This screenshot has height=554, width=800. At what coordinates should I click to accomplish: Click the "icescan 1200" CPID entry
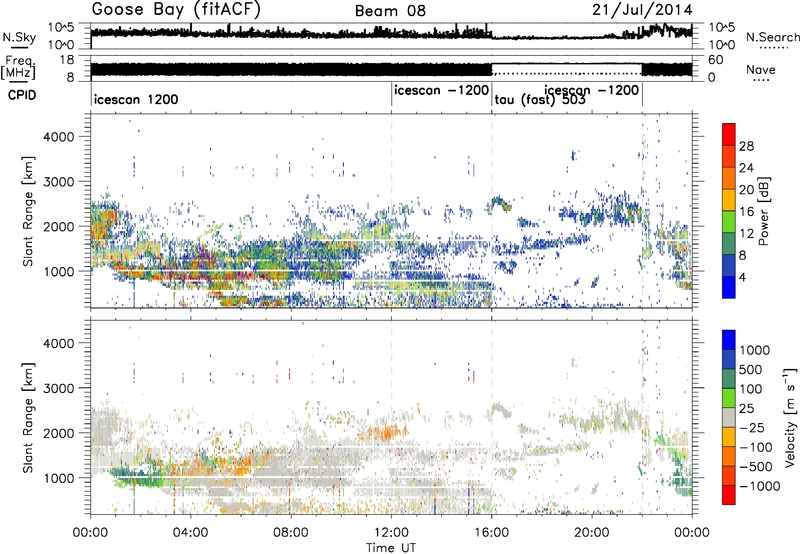(136, 99)
